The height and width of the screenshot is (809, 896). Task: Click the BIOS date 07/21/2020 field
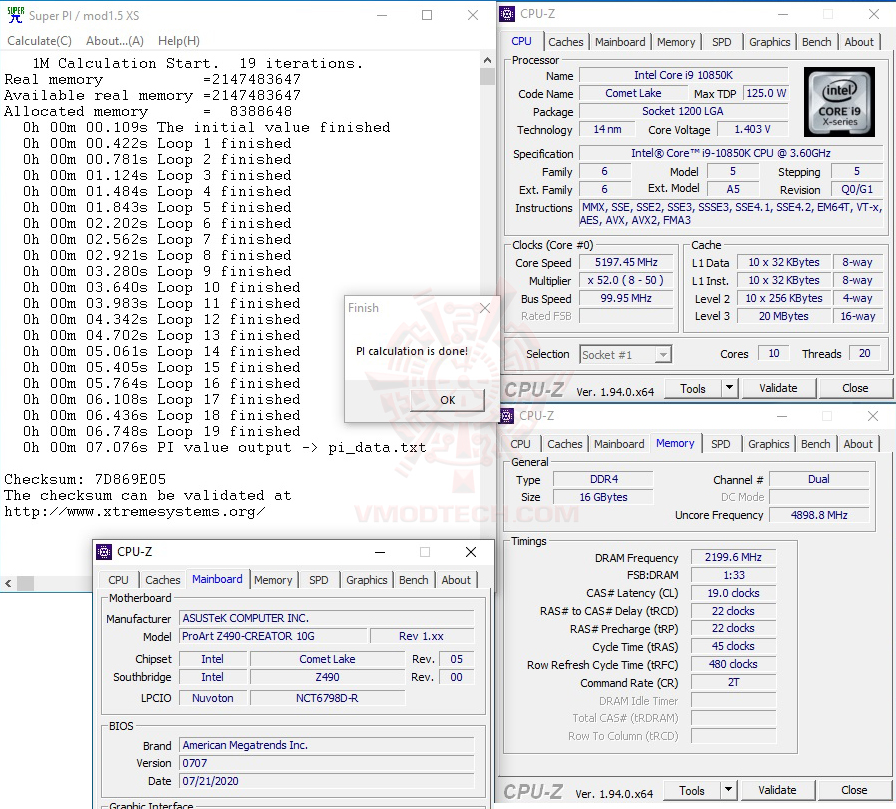327,781
